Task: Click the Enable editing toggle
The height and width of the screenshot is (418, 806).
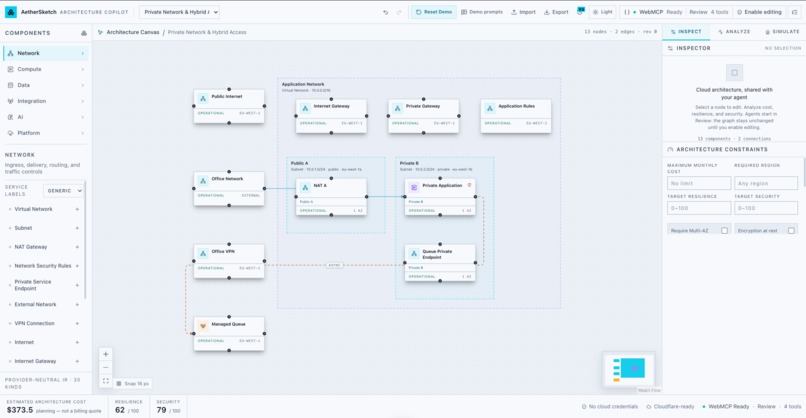Action: (x=759, y=12)
